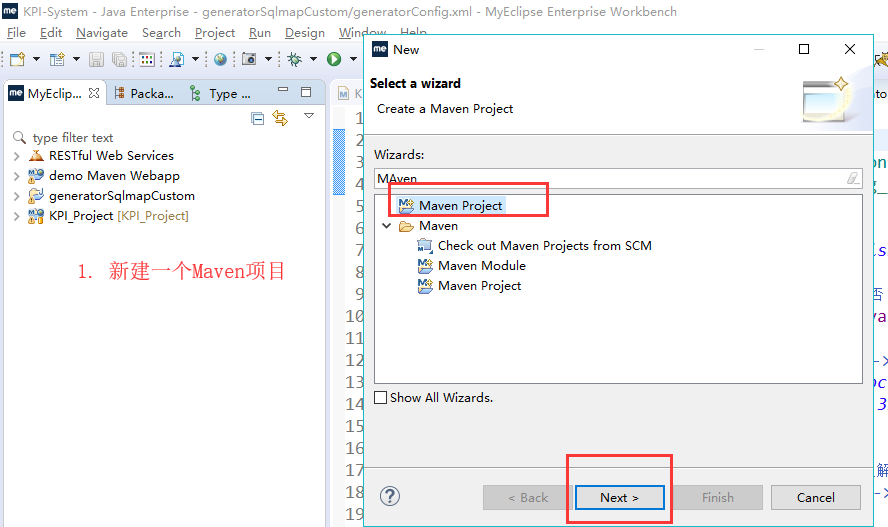888x527 pixels.
Task: Open the Design menu
Action: (305, 33)
